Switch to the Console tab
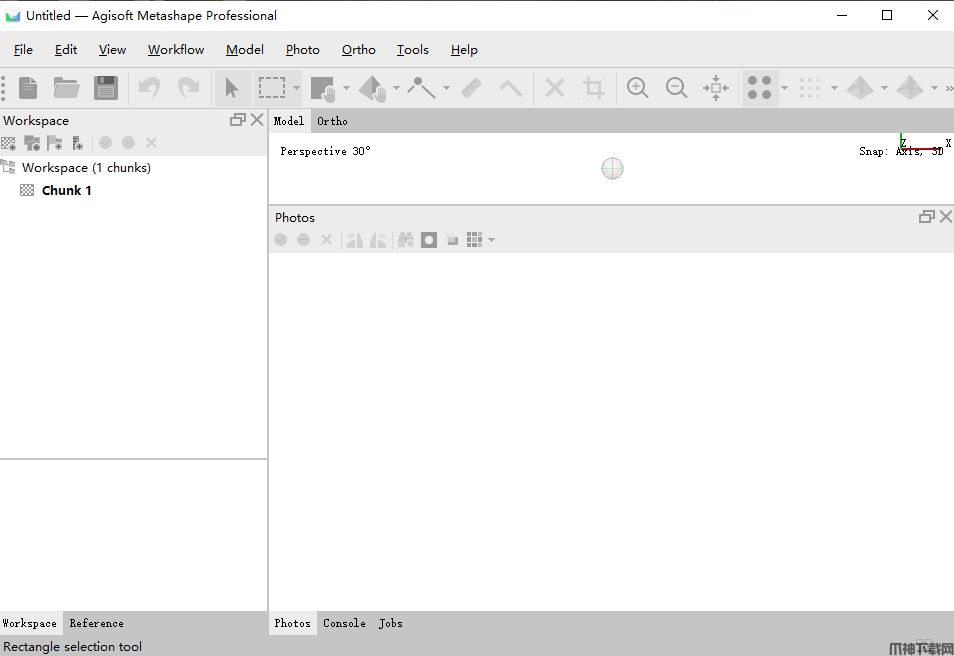The width and height of the screenshot is (954, 656). tap(344, 623)
